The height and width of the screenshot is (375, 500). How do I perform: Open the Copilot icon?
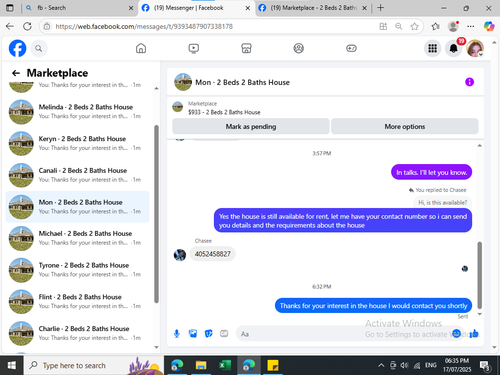[489, 26]
